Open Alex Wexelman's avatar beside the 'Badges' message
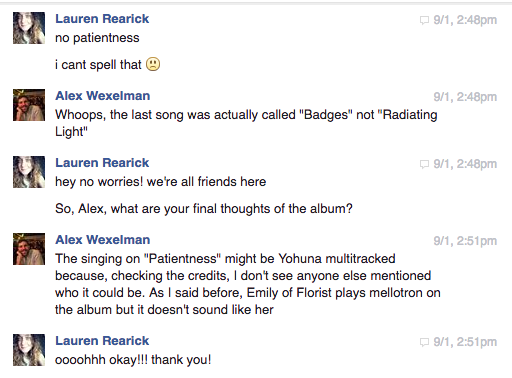 [x=29, y=105]
